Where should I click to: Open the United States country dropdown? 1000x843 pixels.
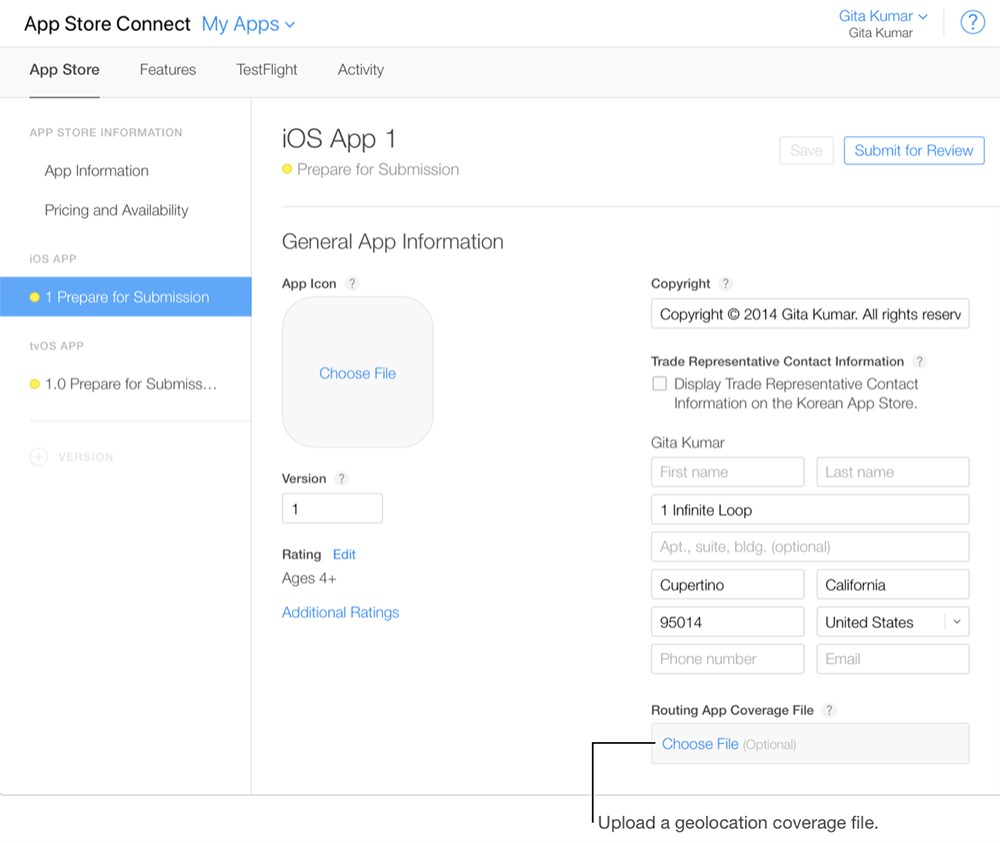click(x=893, y=622)
